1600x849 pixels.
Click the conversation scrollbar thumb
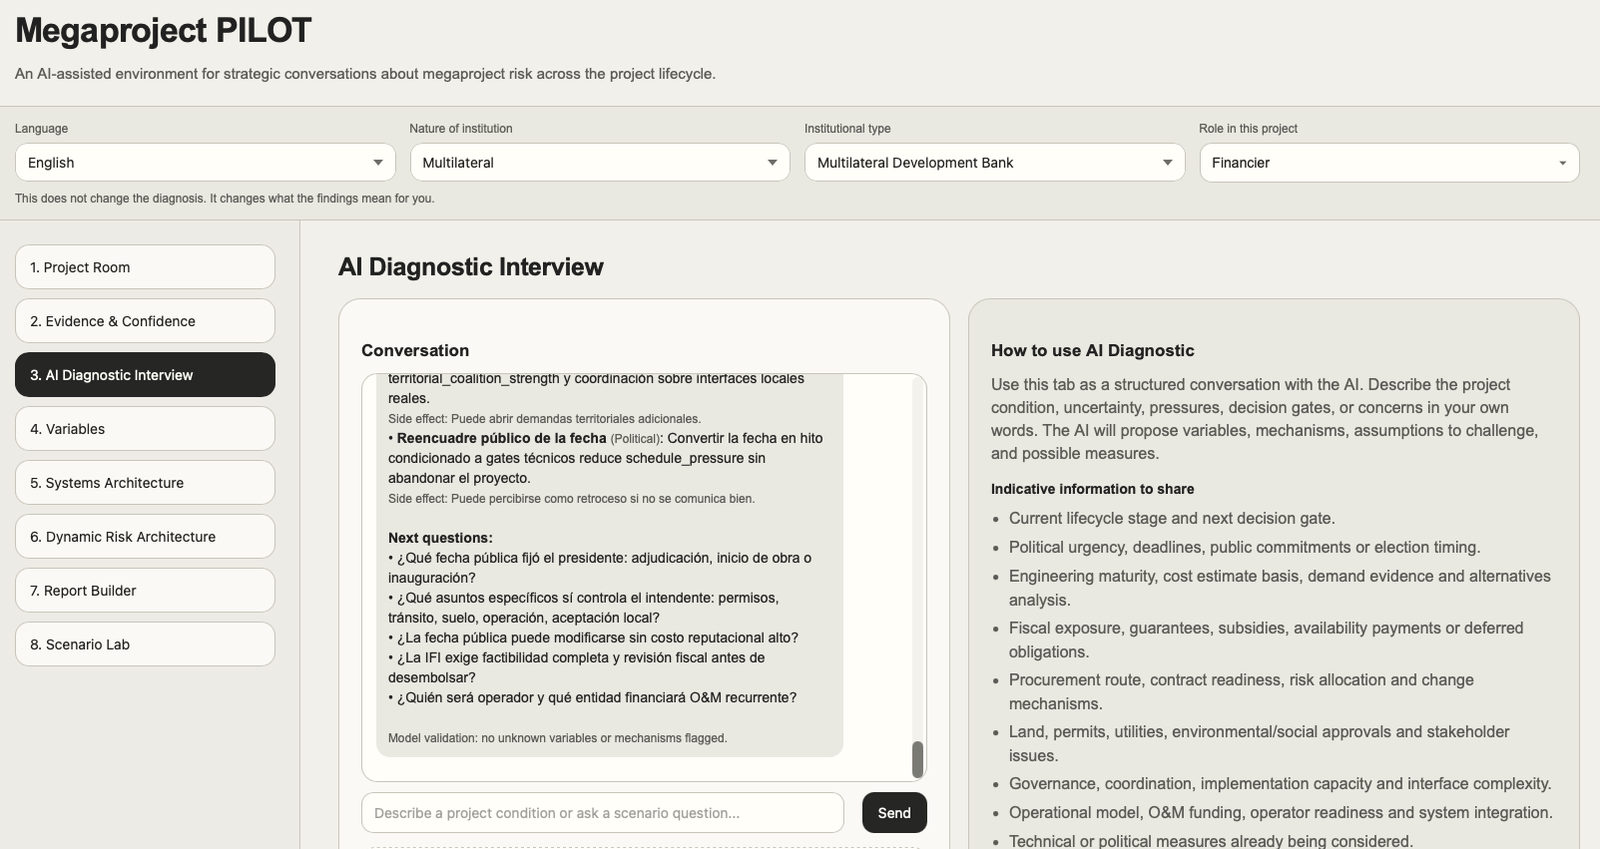(917, 759)
